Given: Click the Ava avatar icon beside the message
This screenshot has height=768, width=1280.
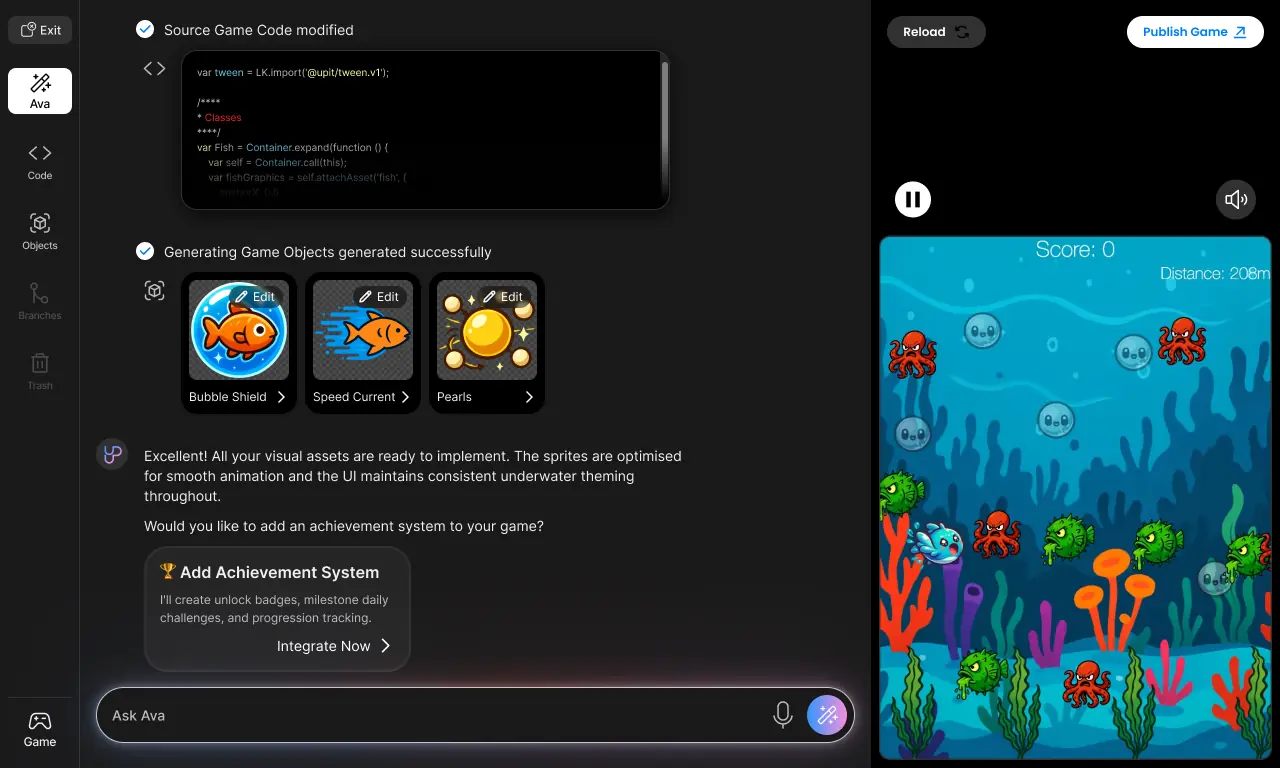Looking at the screenshot, I should point(112,455).
